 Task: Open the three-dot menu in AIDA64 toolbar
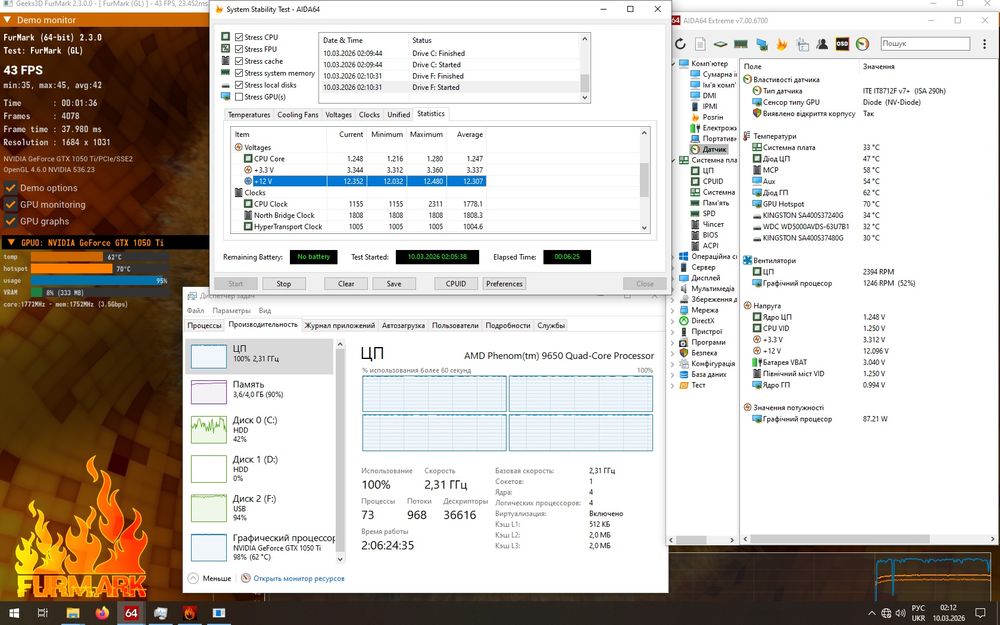tap(985, 43)
